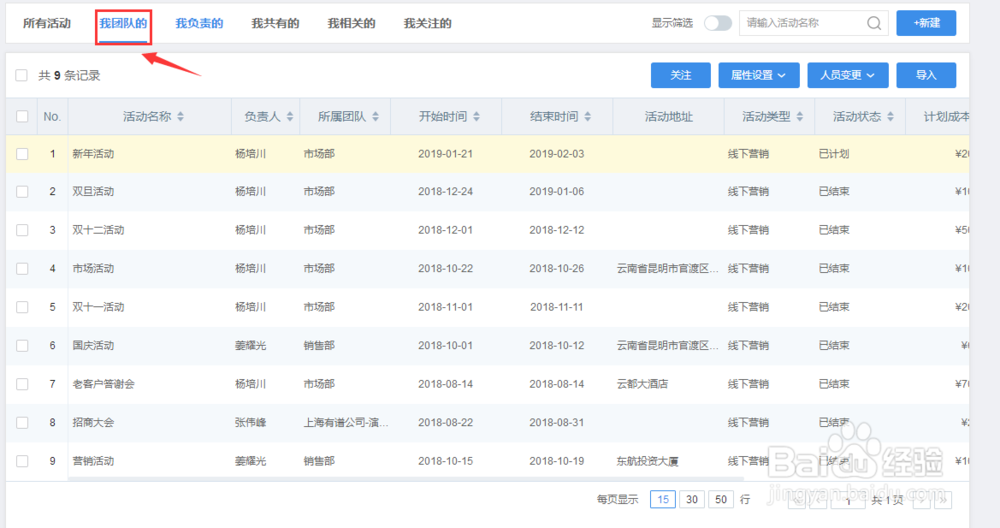The width and height of the screenshot is (1000, 528).
Task: Open the 双旦活动 activity name
Action: click(x=93, y=191)
